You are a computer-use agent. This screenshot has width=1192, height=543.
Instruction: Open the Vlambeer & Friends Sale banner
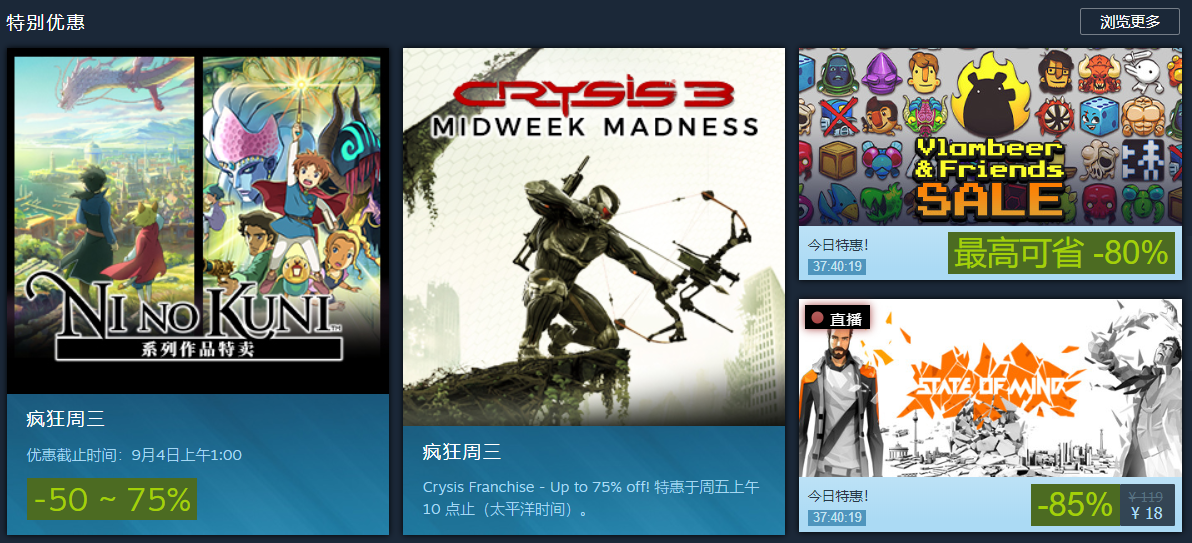[x=990, y=137]
